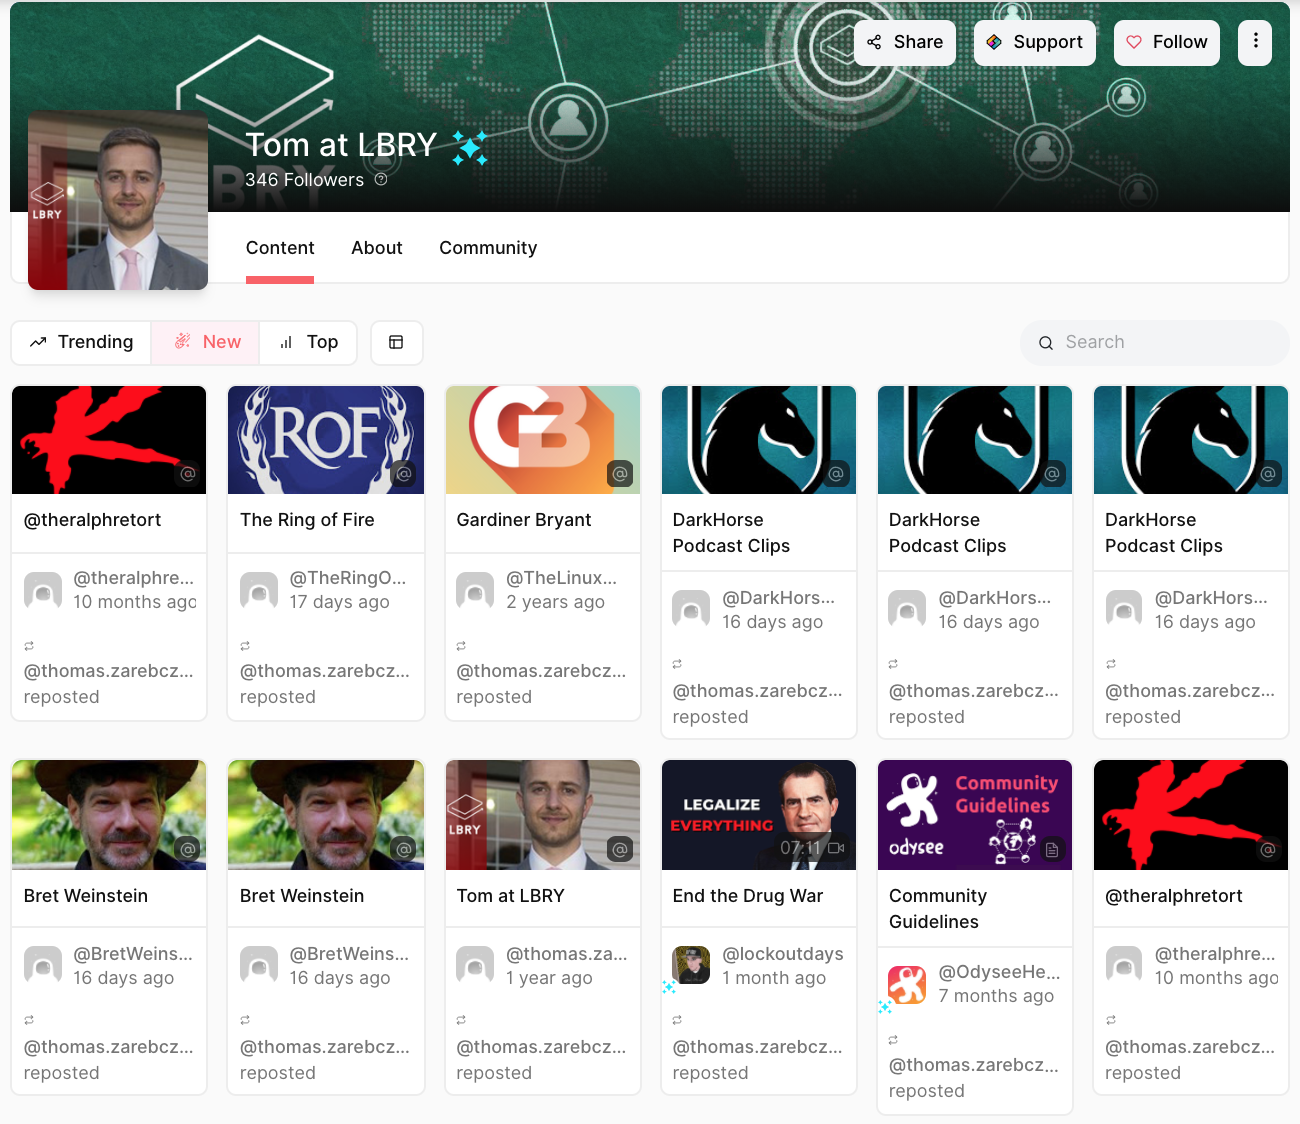The height and width of the screenshot is (1124, 1300).
Task: Sort content by New
Action: coord(206,342)
